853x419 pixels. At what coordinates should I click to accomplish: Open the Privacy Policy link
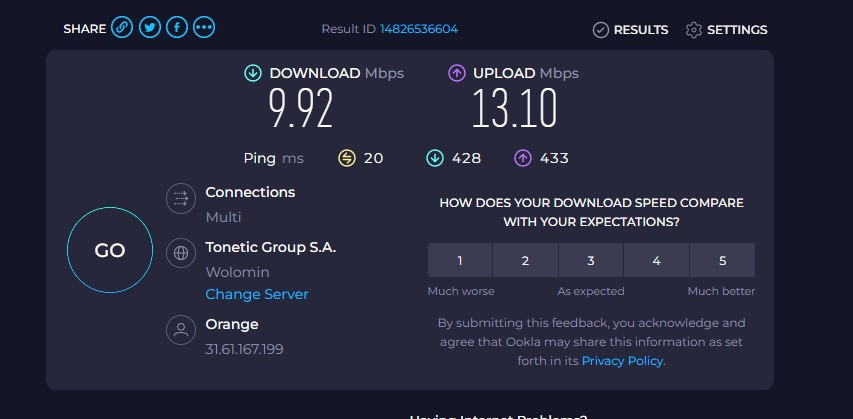(x=622, y=360)
